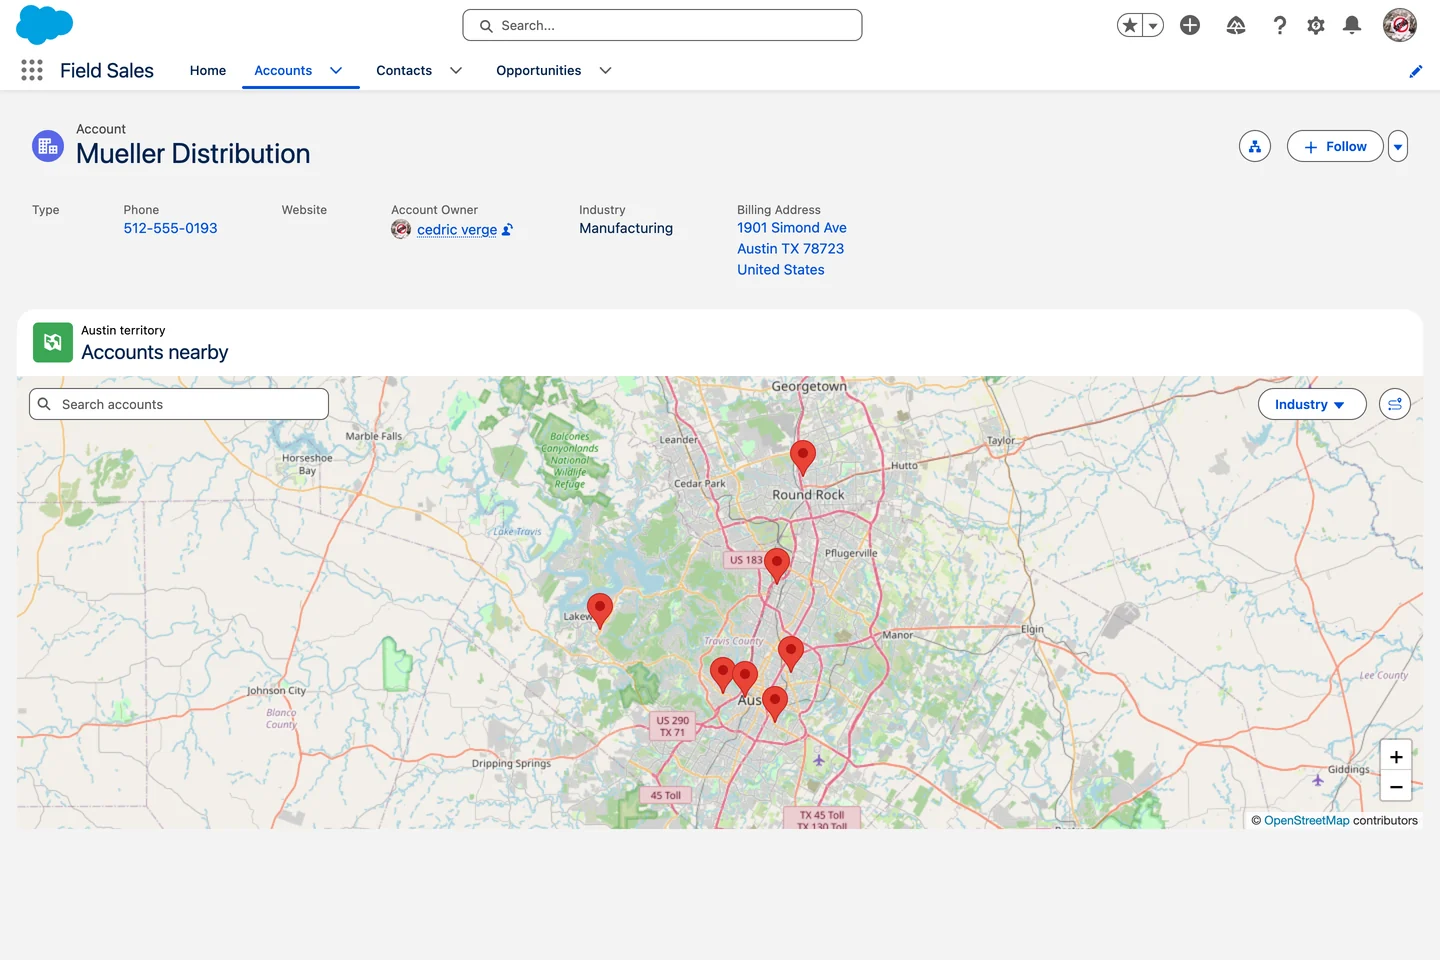
Task: Zoom out on the map
Action: (1396, 787)
